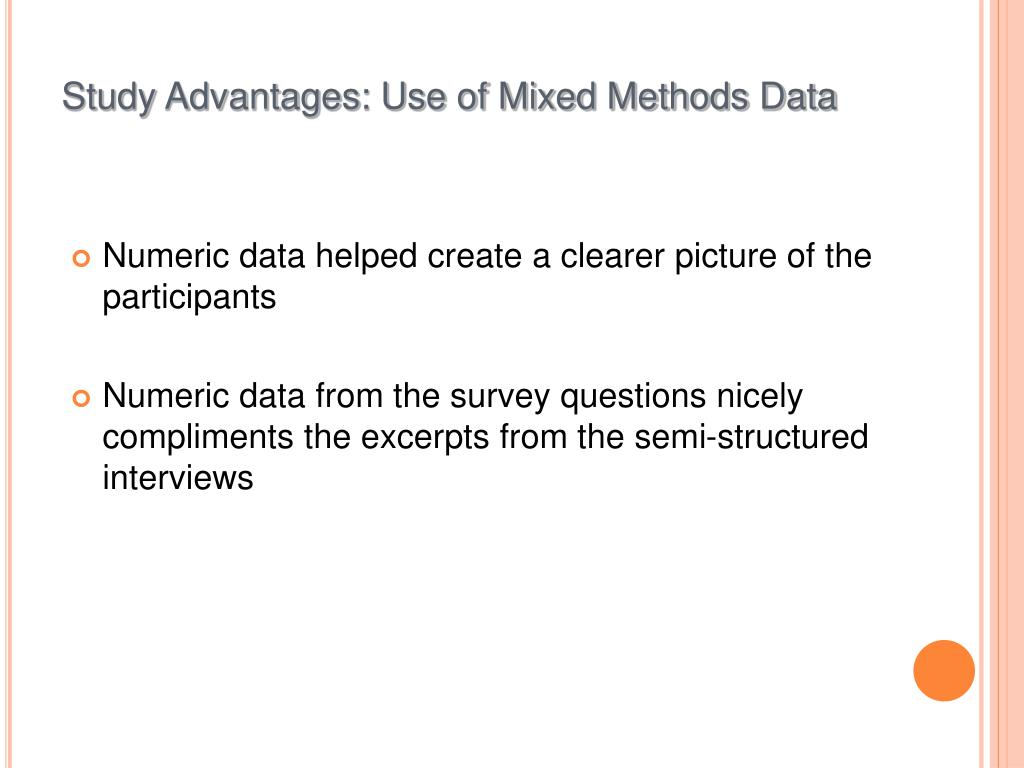Click the word 'compliments' in second bullet

coord(198,438)
